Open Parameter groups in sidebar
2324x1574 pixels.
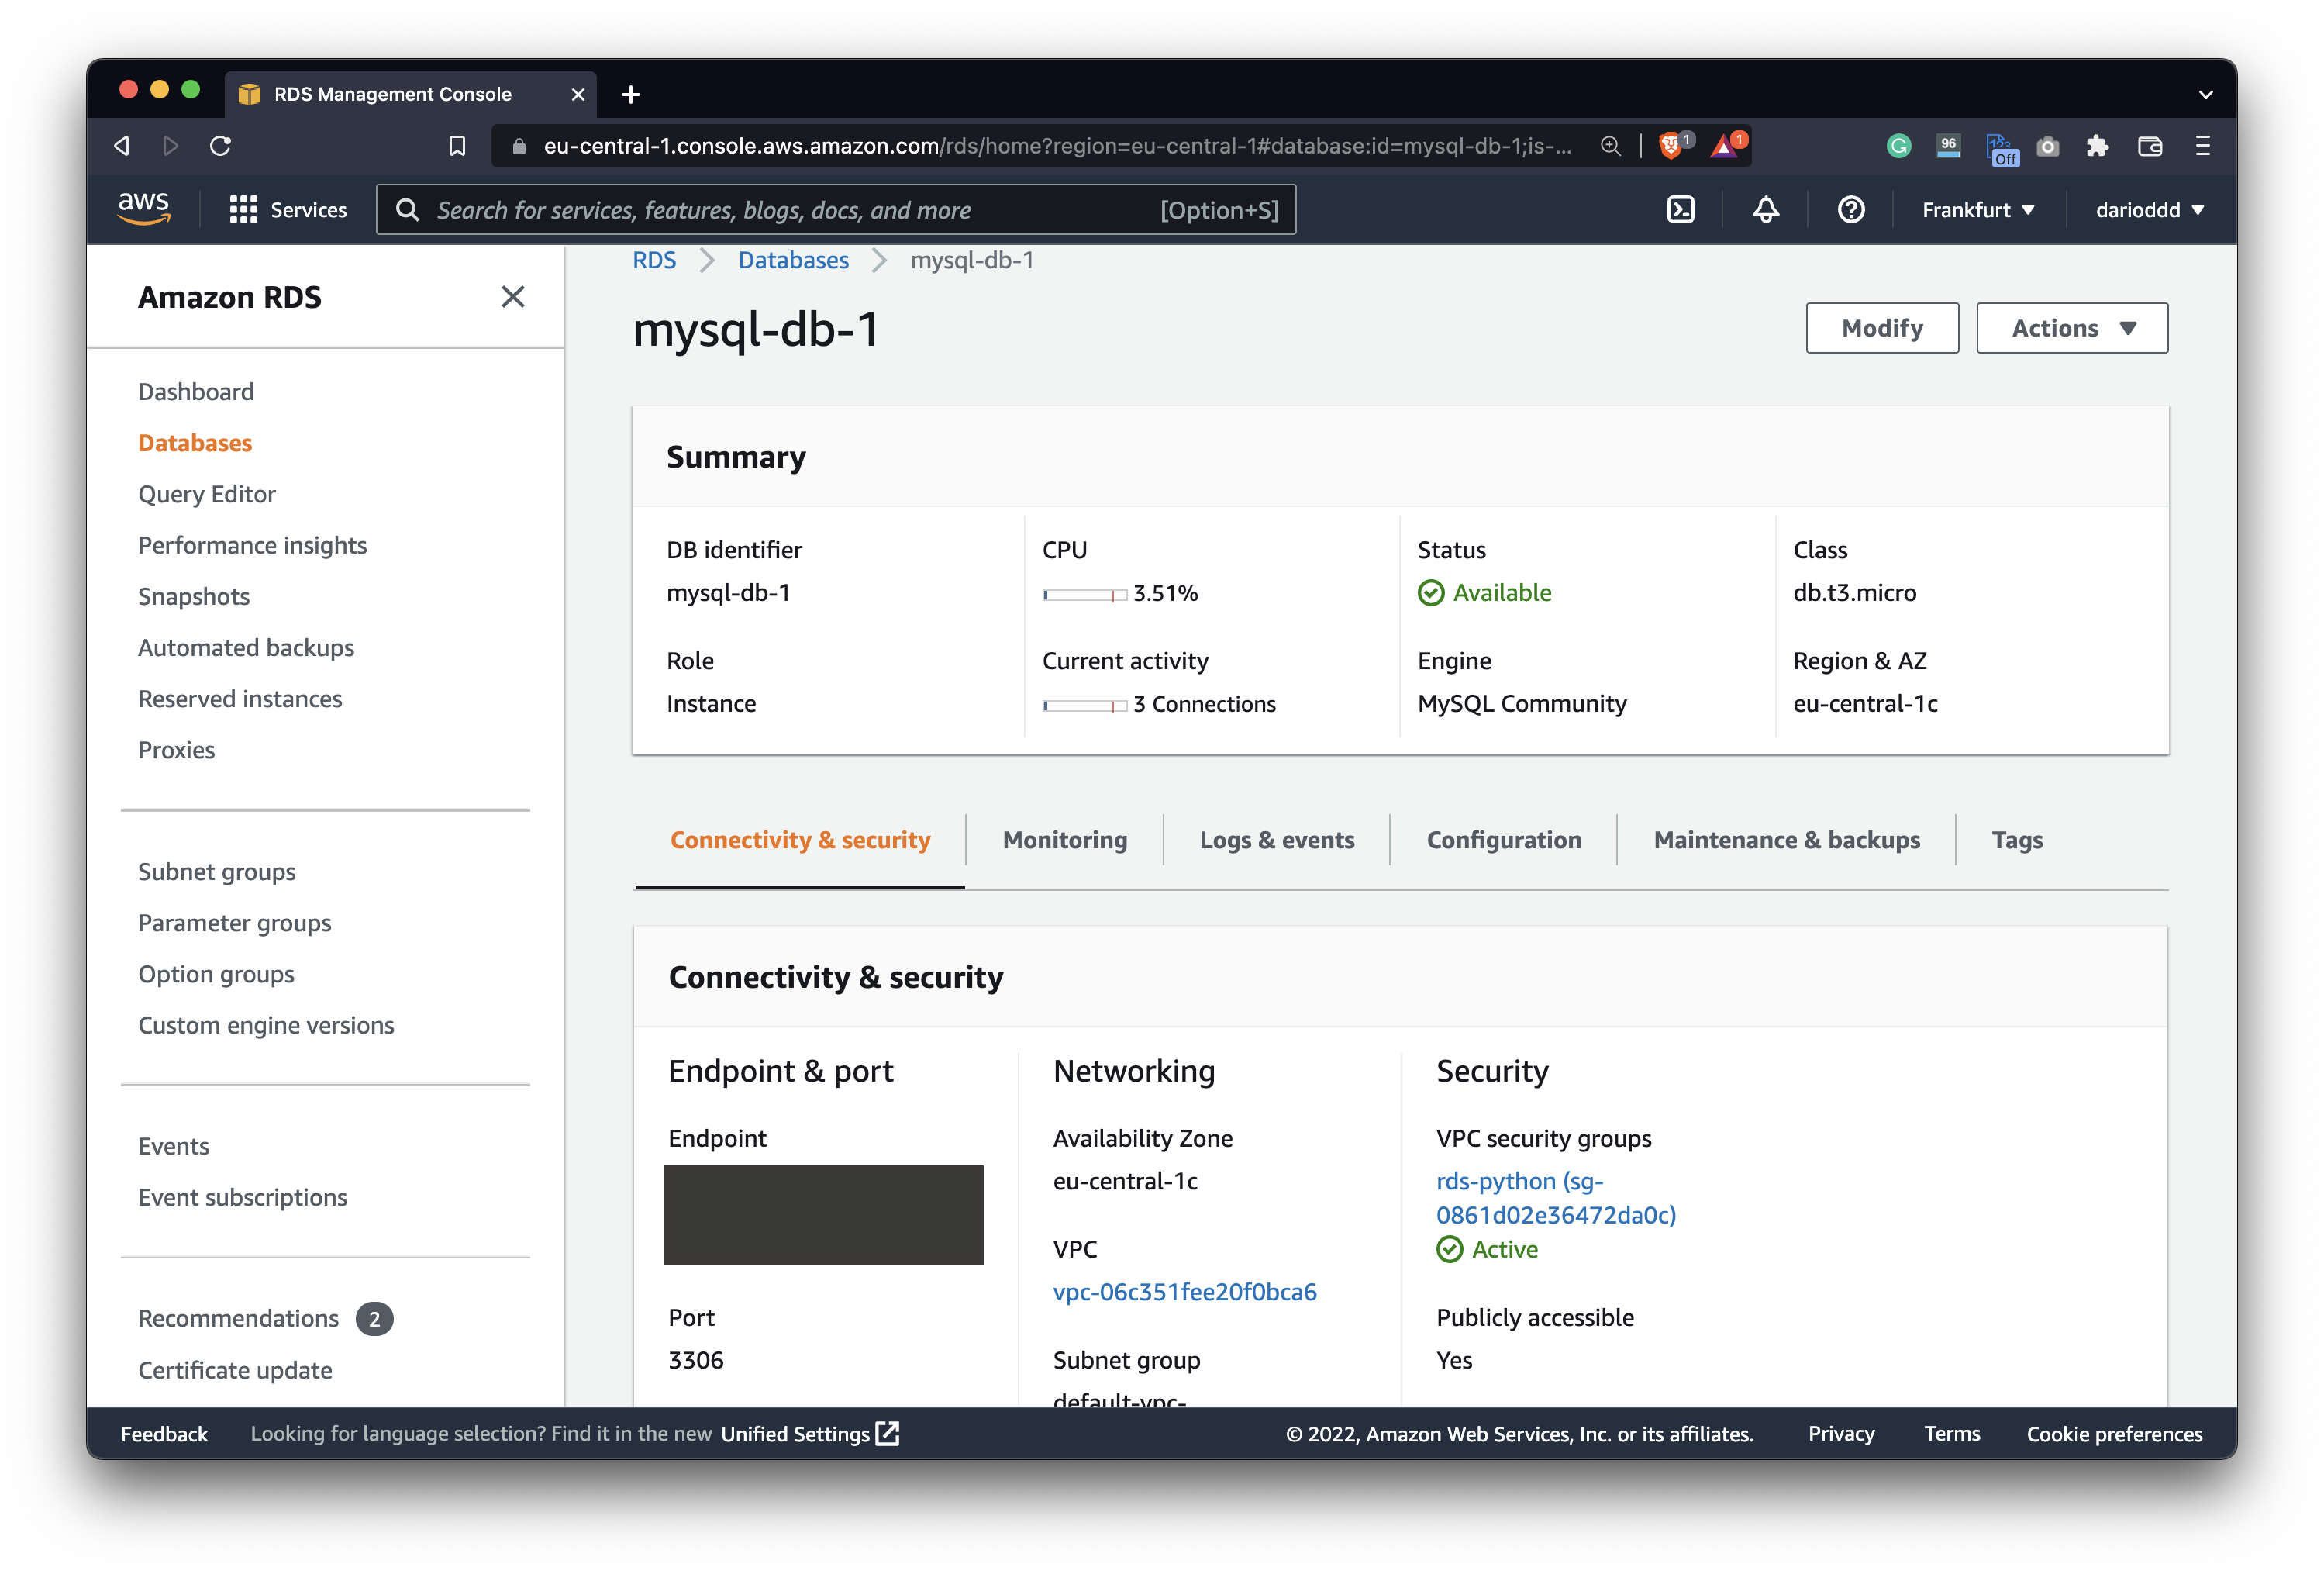tap(235, 923)
